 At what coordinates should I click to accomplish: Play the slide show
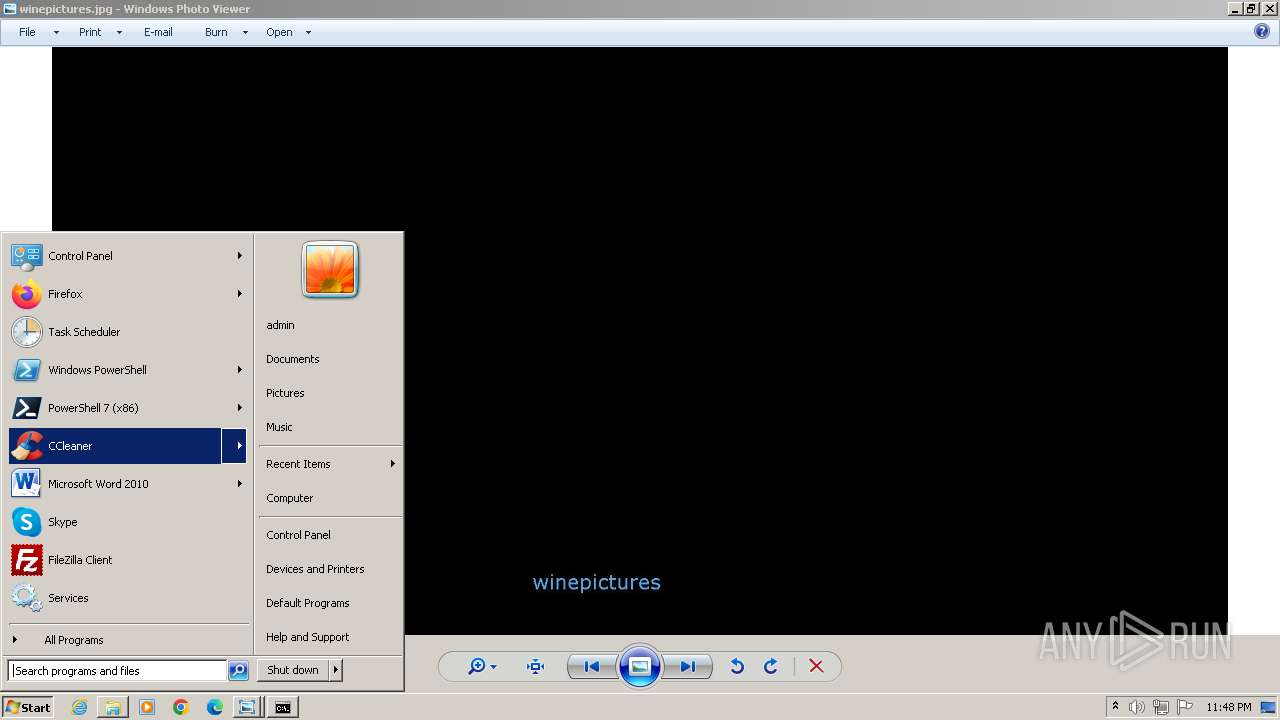tap(640, 667)
